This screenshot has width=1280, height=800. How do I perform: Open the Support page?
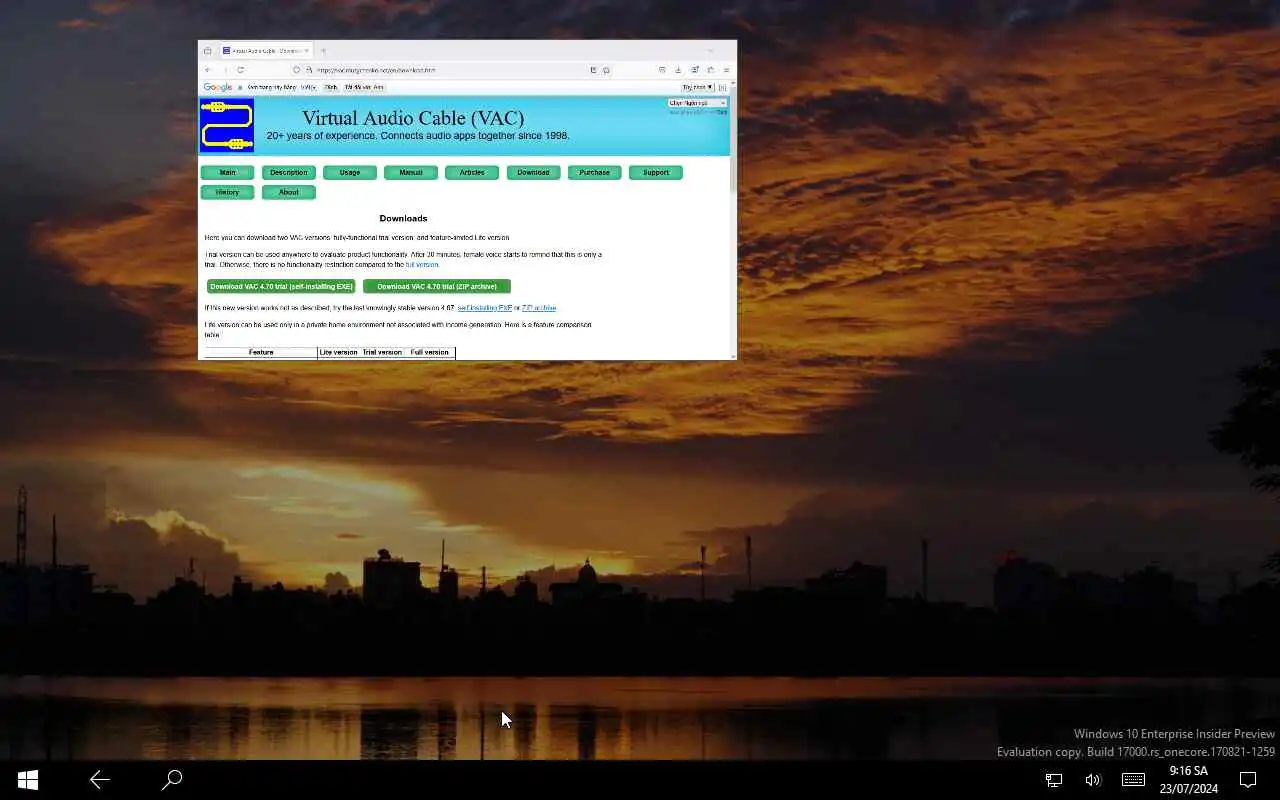656,172
